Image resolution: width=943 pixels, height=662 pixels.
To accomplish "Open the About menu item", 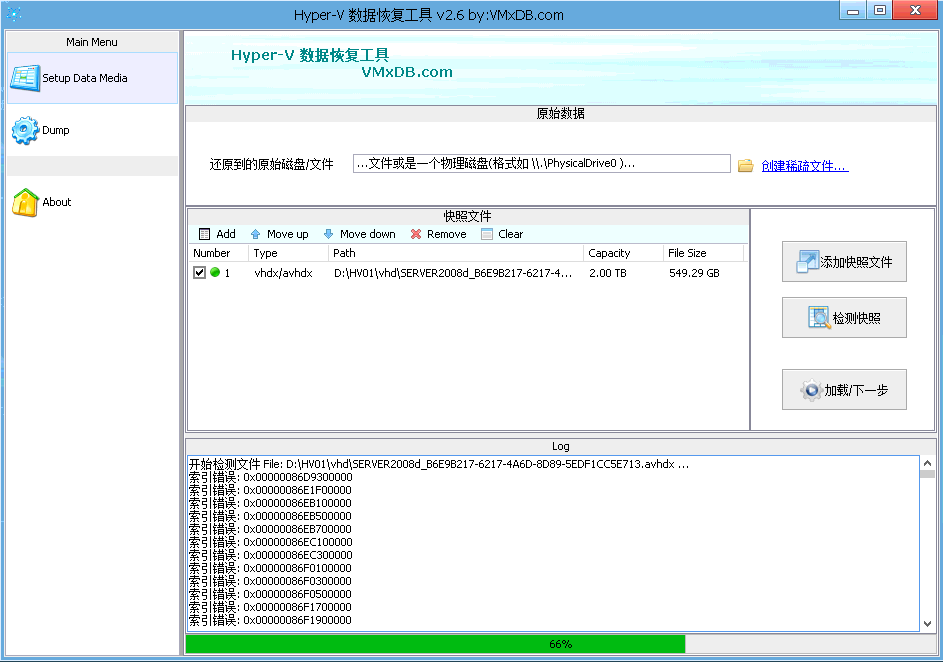I will [x=92, y=202].
